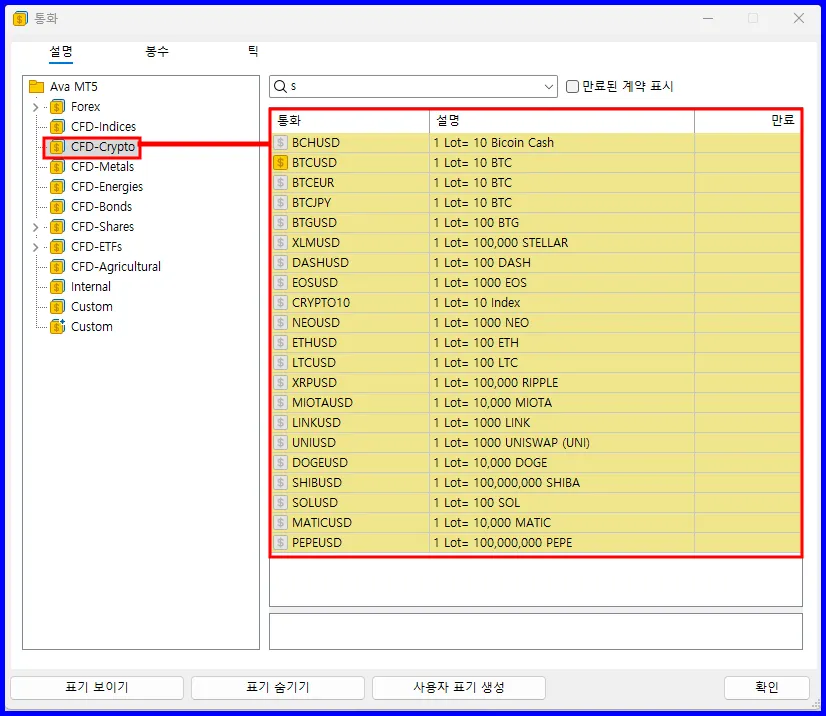
Task: Click the LTCUSD symbol dollar icon
Action: (x=280, y=362)
